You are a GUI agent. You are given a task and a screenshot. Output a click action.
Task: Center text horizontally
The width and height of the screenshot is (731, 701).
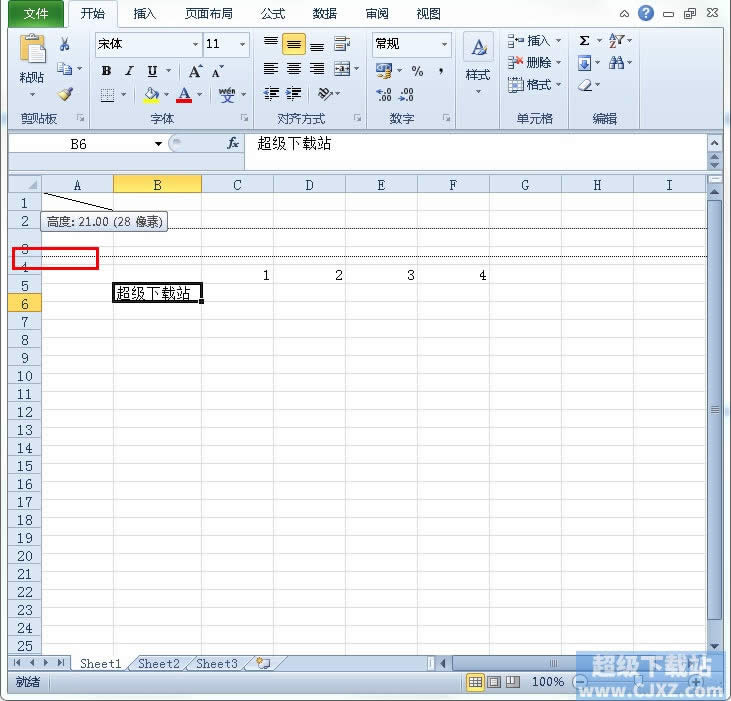[294, 69]
